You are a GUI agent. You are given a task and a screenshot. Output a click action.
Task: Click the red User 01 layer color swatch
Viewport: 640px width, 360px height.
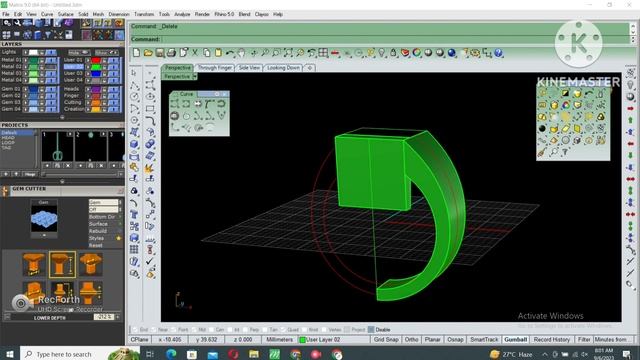pos(96,60)
